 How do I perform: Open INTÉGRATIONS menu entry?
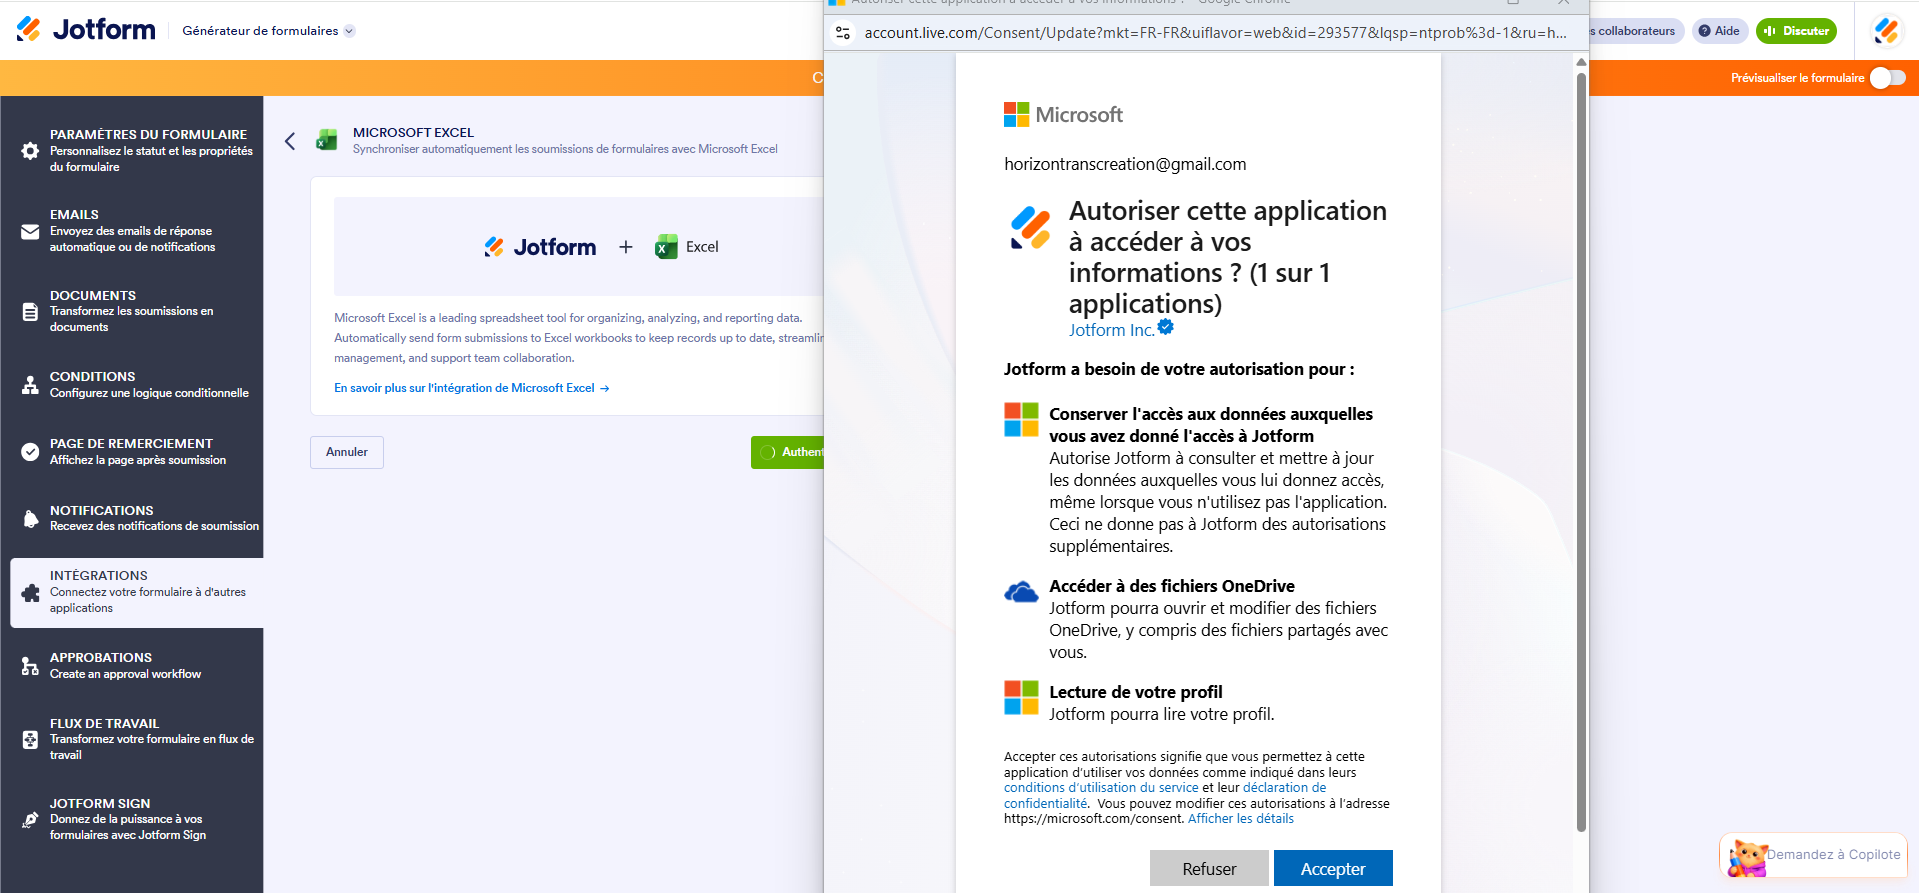pyautogui.click(x=137, y=592)
